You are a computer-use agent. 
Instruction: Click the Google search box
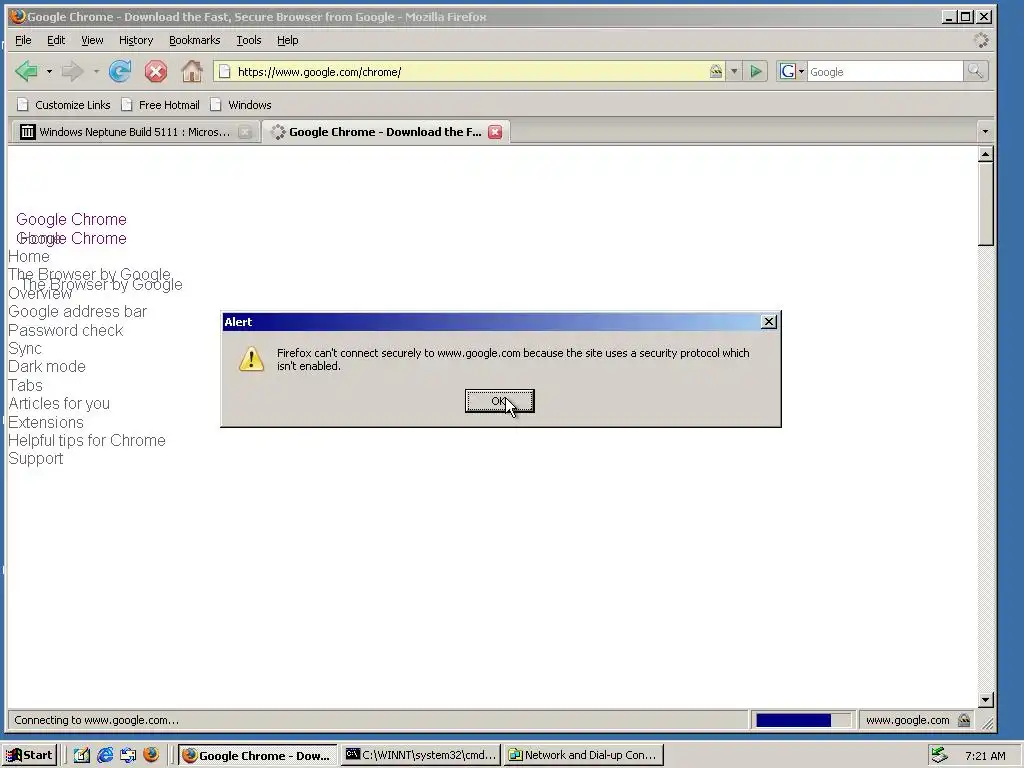pyautogui.click(x=885, y=71)
